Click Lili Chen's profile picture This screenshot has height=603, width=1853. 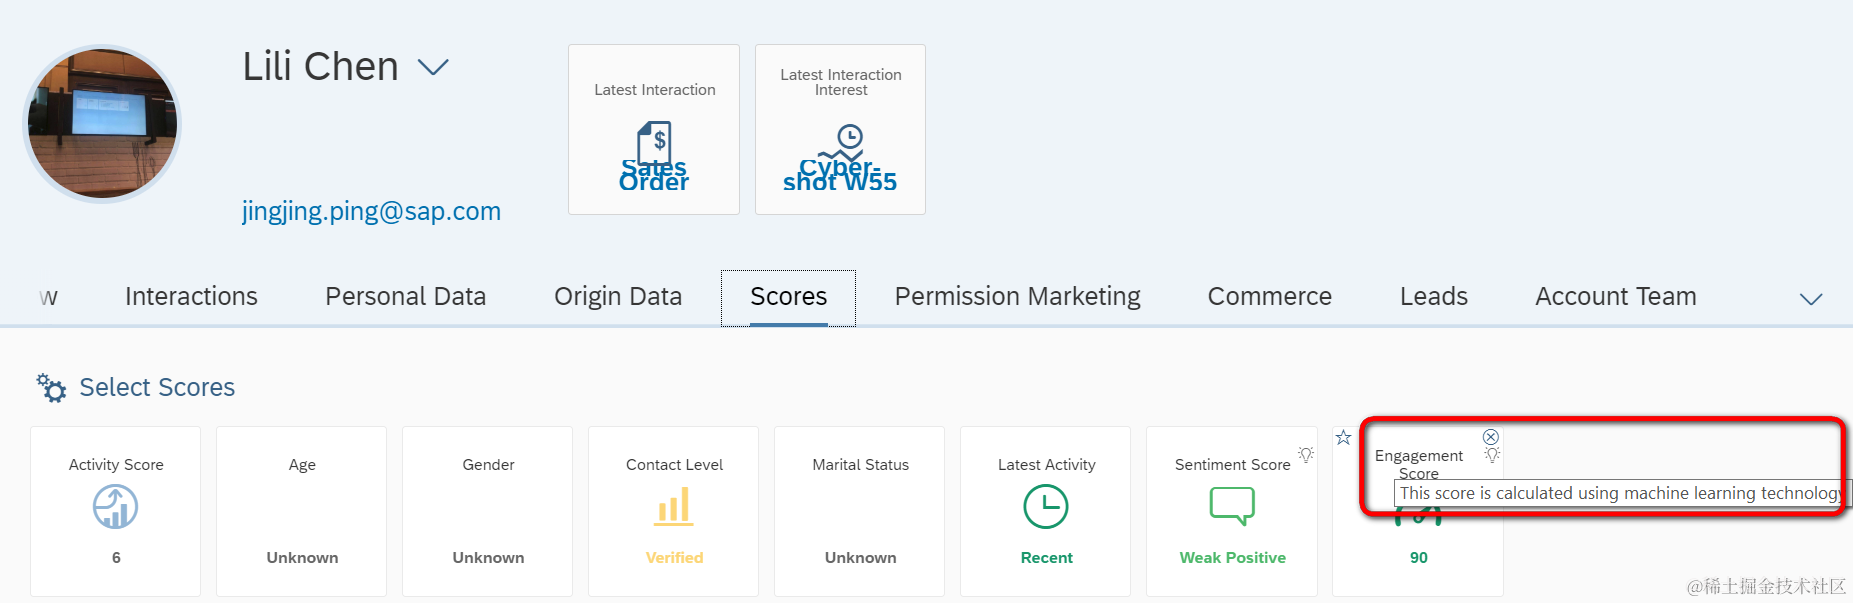tap(102, 124)
